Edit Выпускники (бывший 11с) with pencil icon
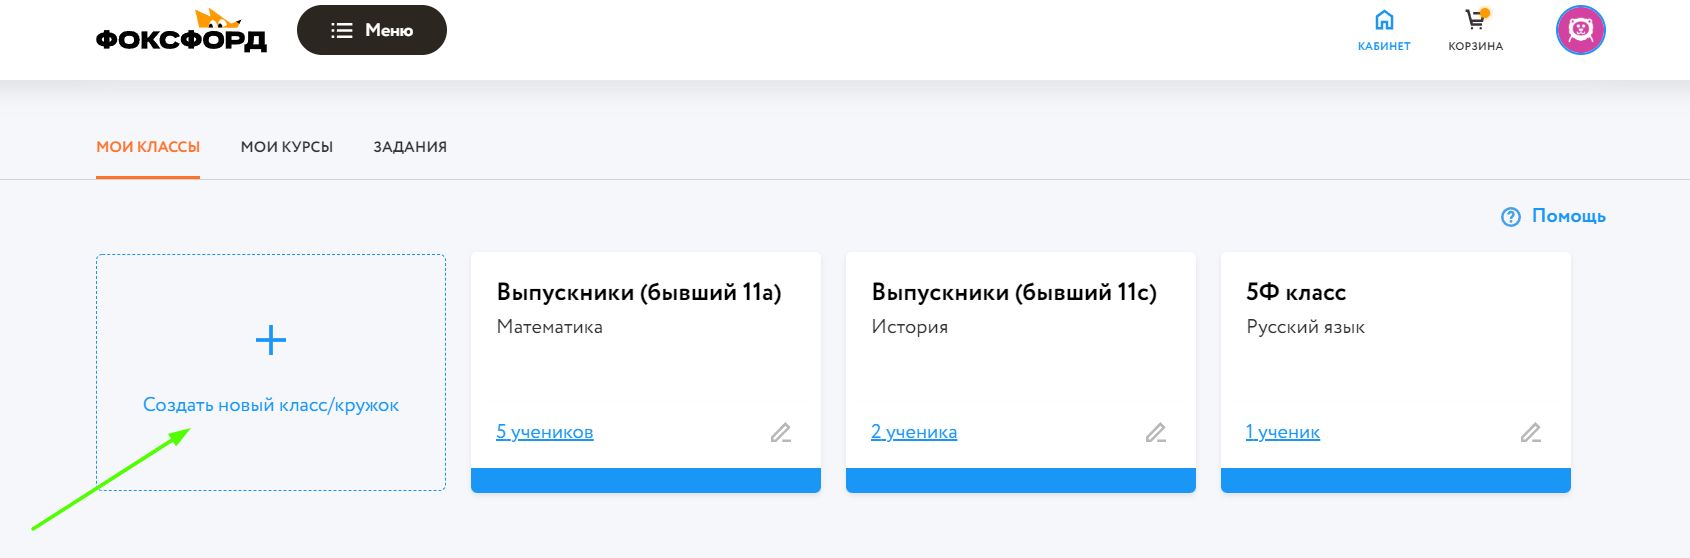This screenshot has width=1690, height=558. click(x=1156, y=432)
